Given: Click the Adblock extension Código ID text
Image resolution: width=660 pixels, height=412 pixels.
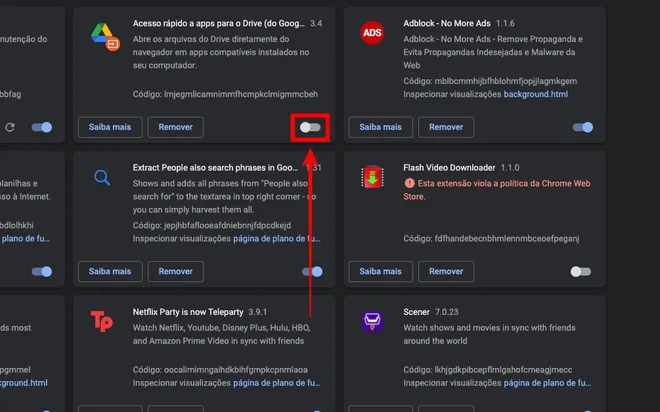Looking at the screenshot, I should click(490, 81).
